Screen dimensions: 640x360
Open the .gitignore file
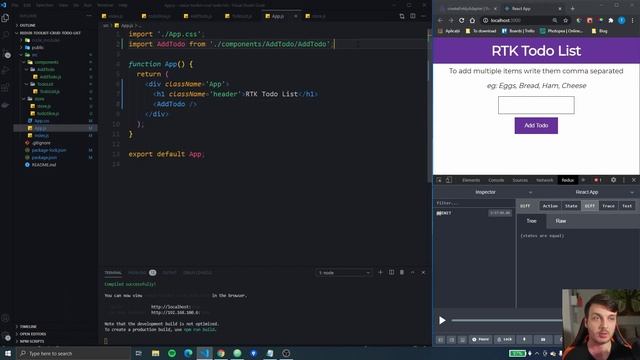pos(55,143)
